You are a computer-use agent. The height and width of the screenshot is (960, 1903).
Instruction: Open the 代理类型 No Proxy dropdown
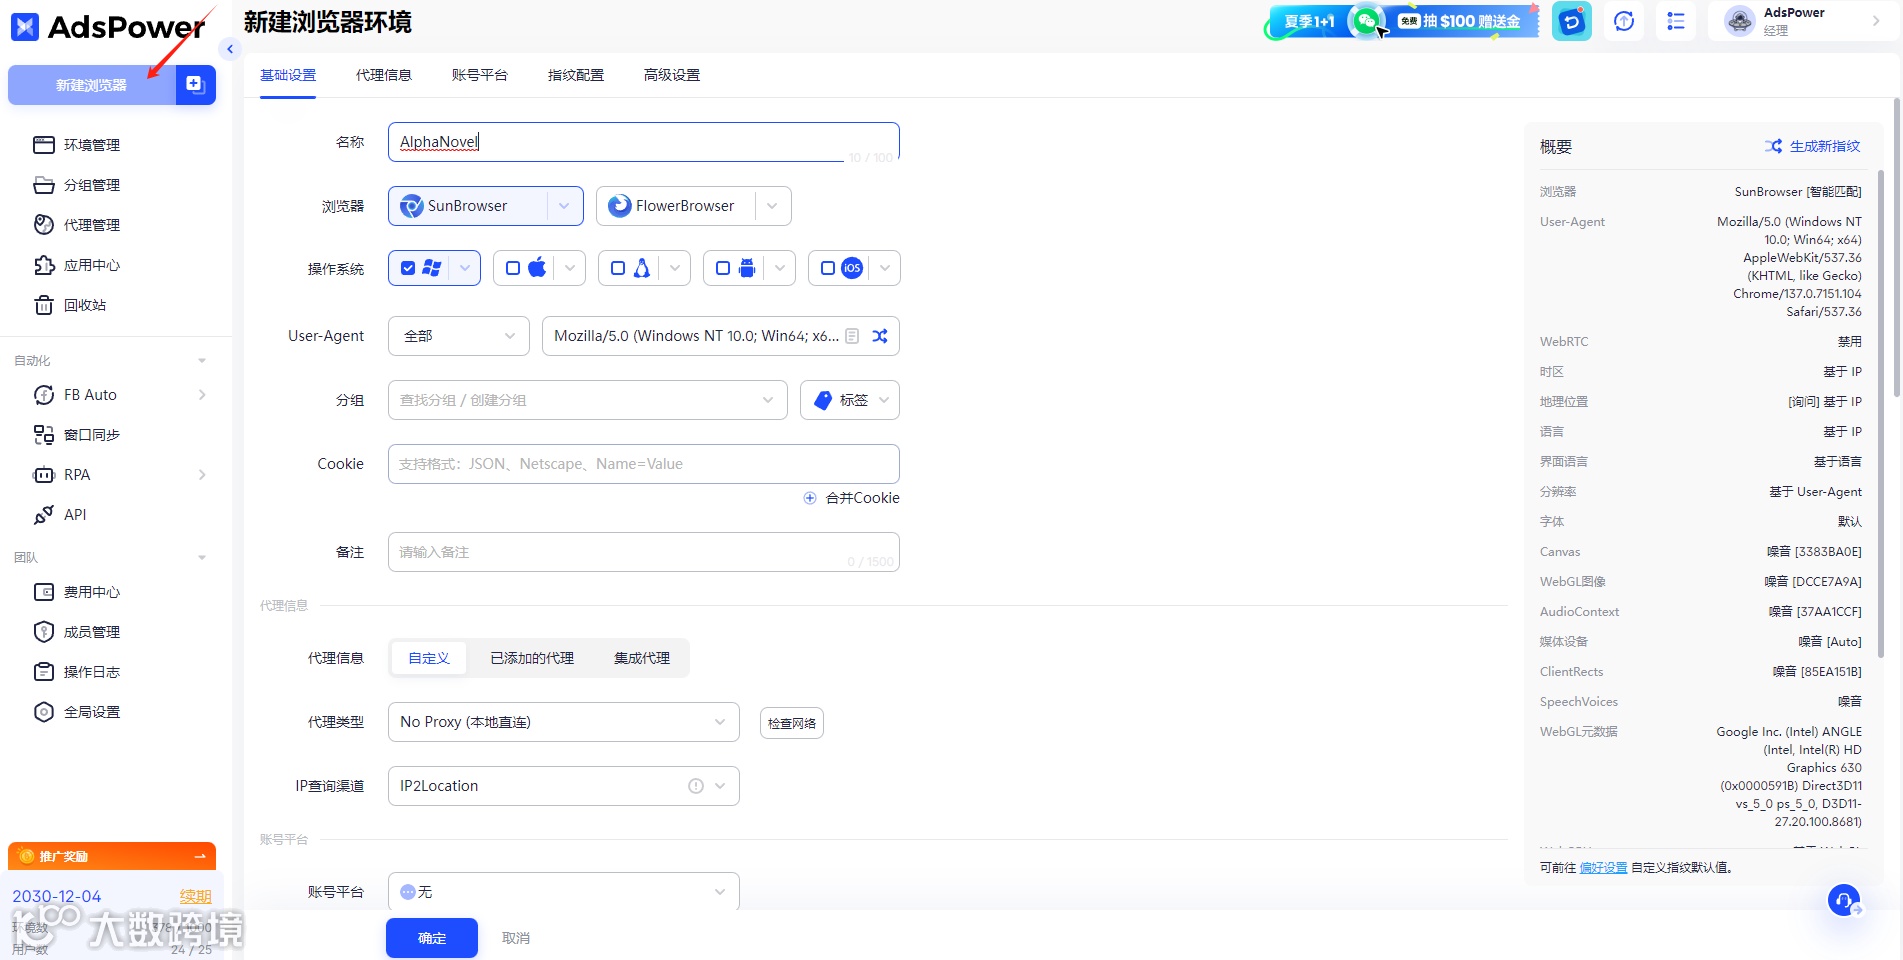(564, 722)
